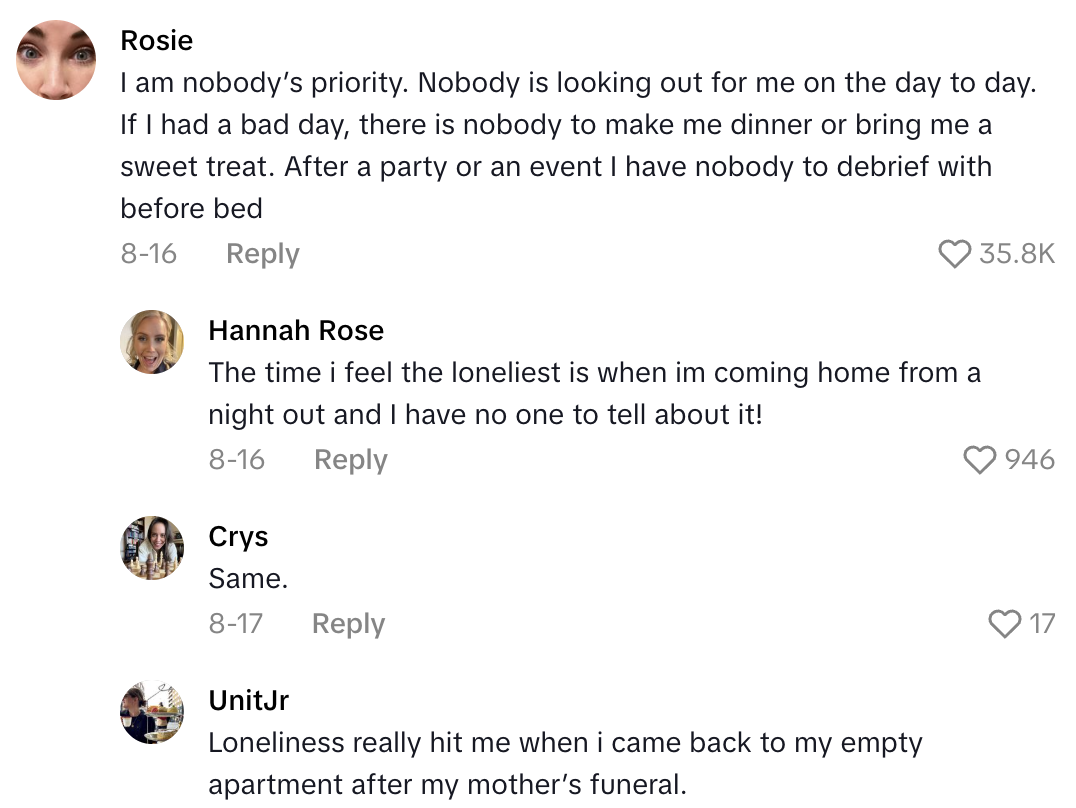Tap the 8-17 timestamp under Crys's comment
This screenshot has height=808, width=1076.
(236, 623)
